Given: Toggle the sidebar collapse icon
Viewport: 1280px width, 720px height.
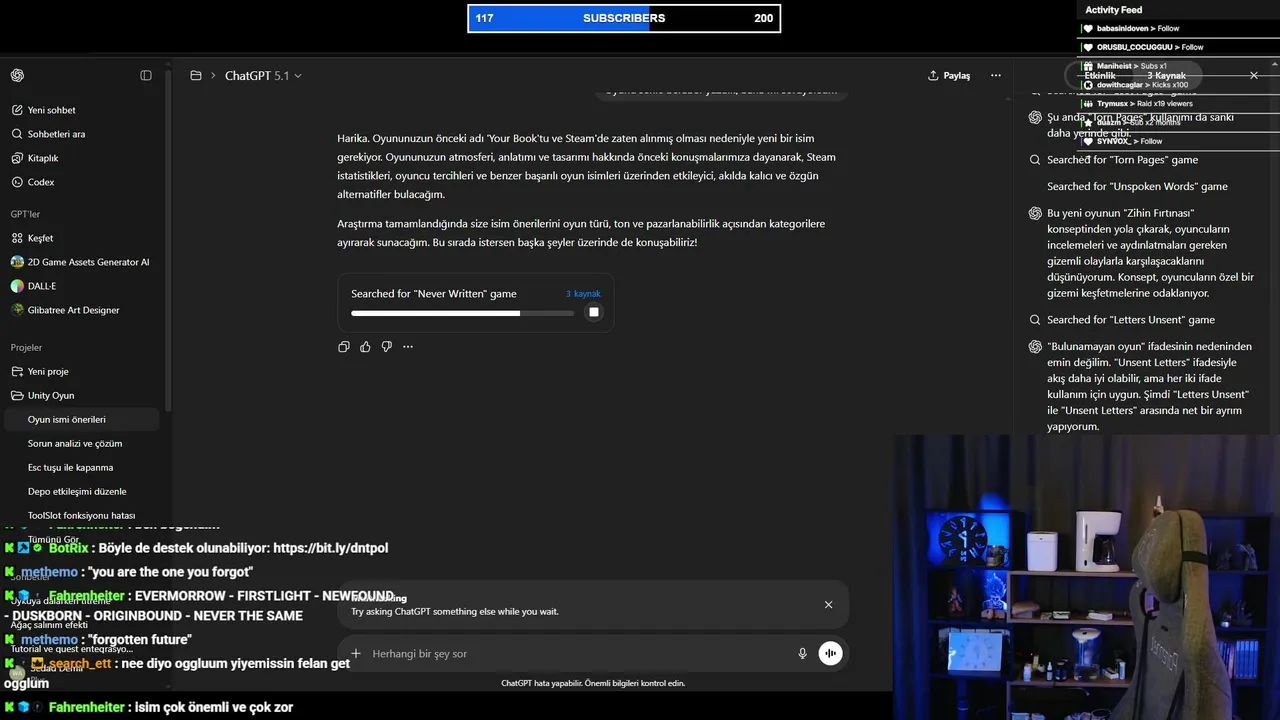Looking at the screenshot, I should tap(146, 76).
